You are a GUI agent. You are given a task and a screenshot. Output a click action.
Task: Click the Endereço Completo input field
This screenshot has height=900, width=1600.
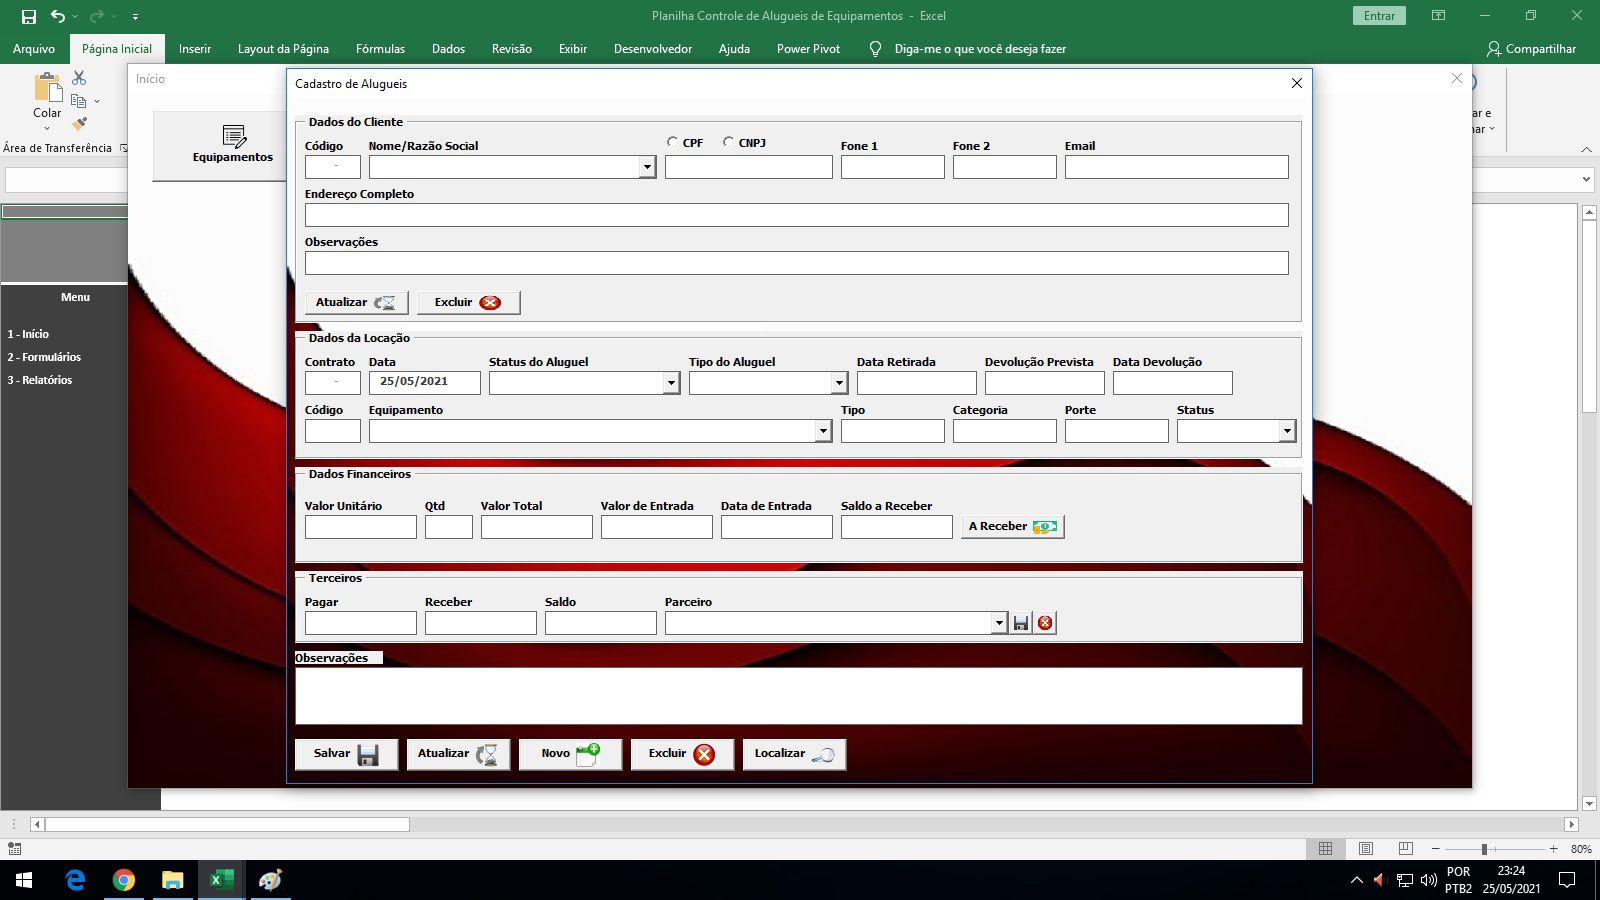point(796,215)
